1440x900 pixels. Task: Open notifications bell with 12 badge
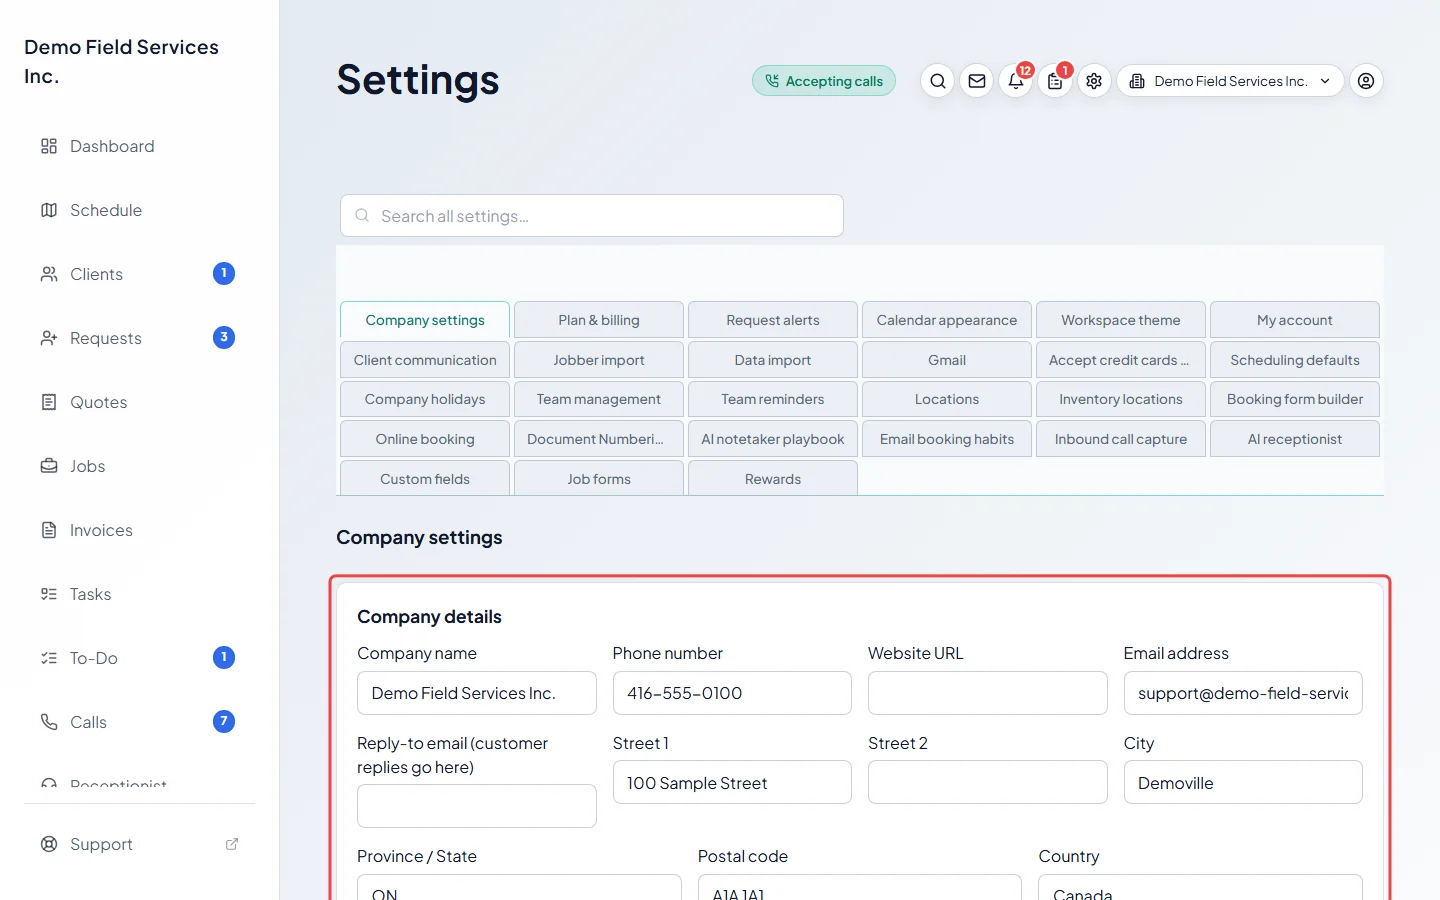1016,81
